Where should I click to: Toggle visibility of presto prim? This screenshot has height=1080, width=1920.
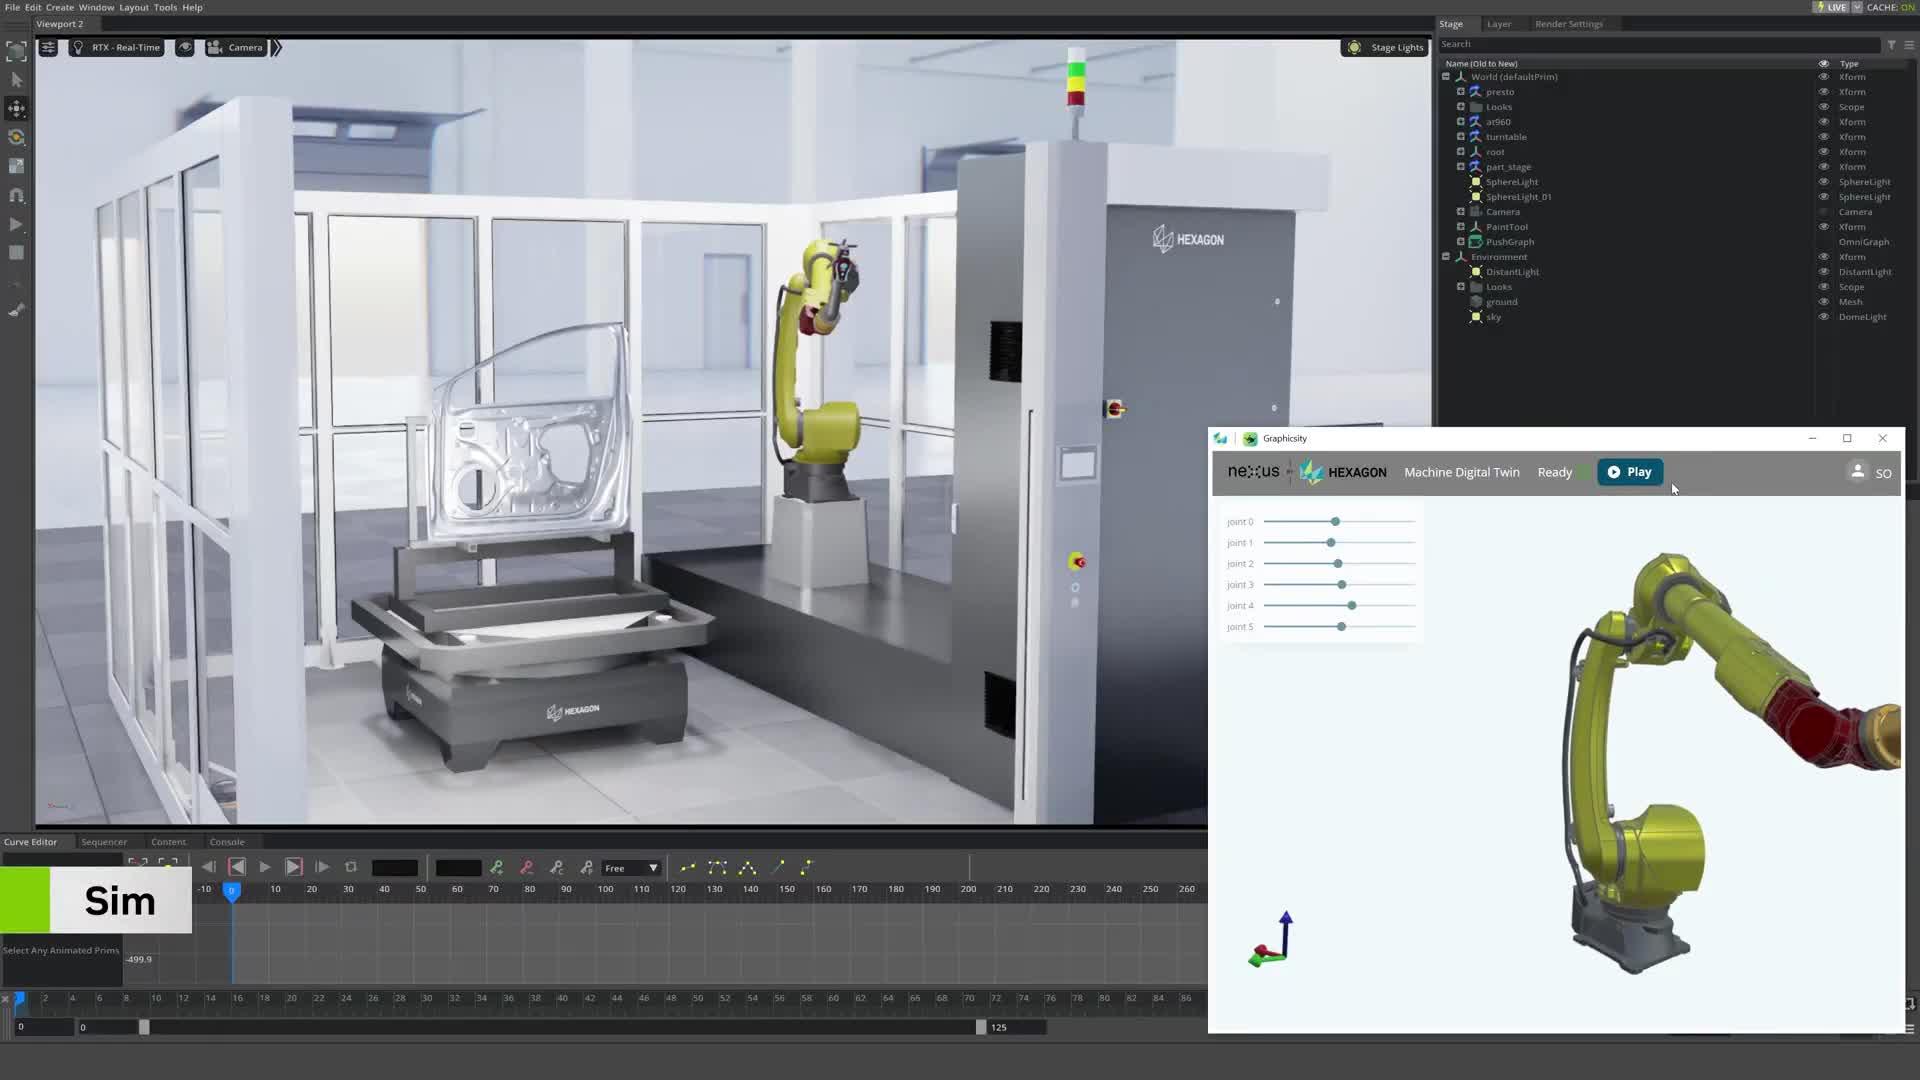pyautogui.click(x=1823, y=92)
